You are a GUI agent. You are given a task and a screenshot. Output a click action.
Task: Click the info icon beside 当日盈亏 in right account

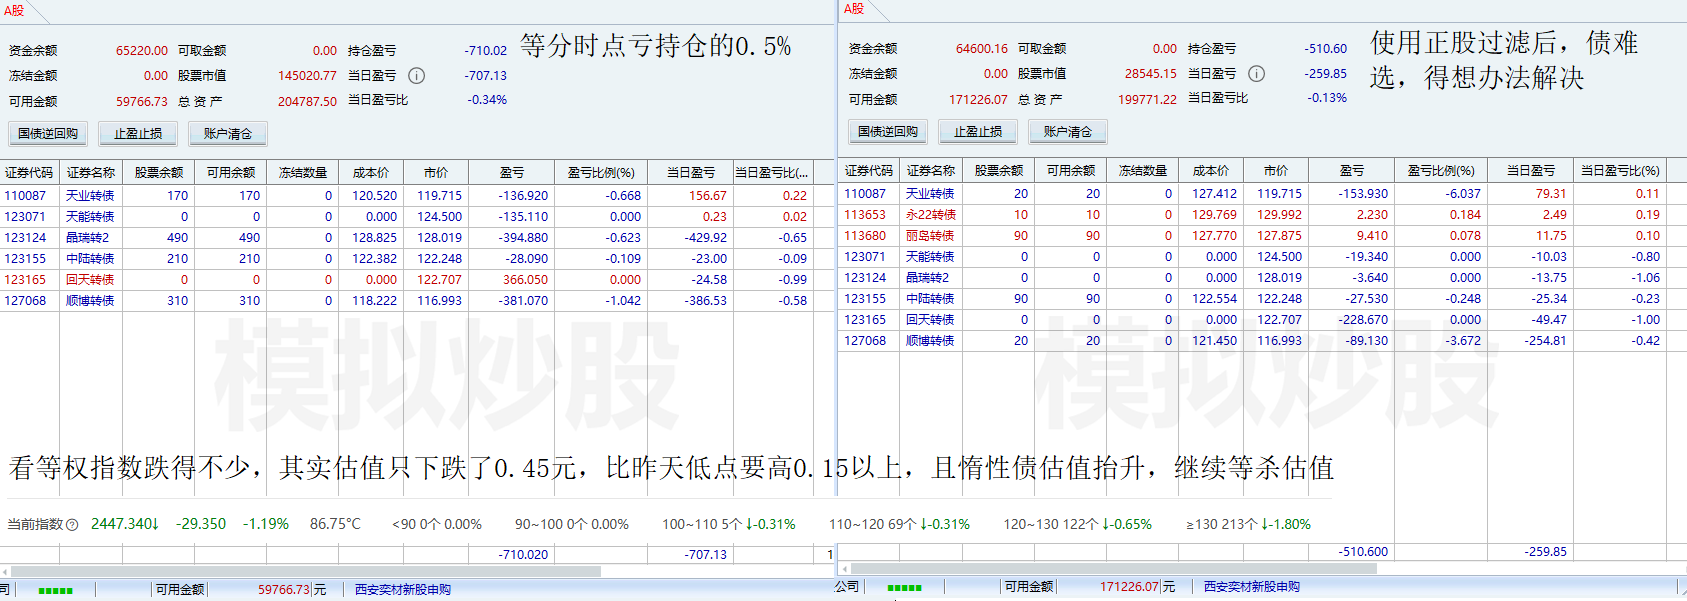pos(1257,73)
